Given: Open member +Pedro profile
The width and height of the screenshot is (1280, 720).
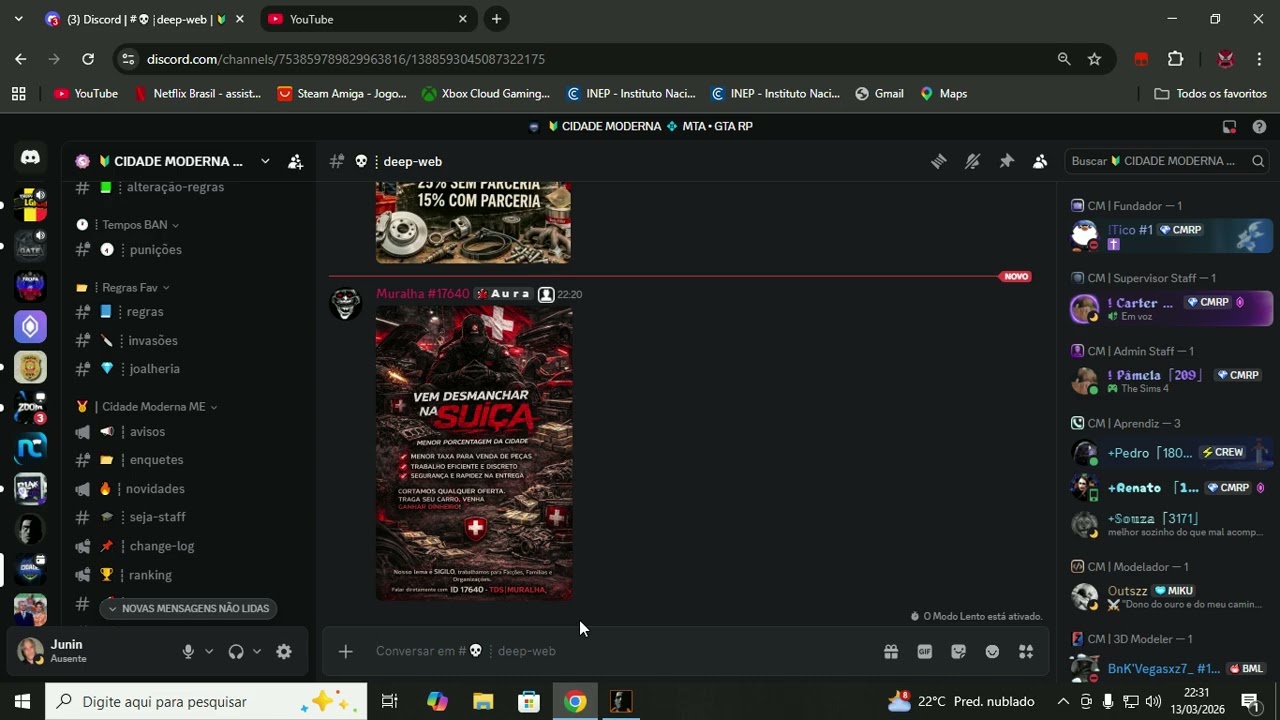Looking at the screenshot, I should point(1170,453).
